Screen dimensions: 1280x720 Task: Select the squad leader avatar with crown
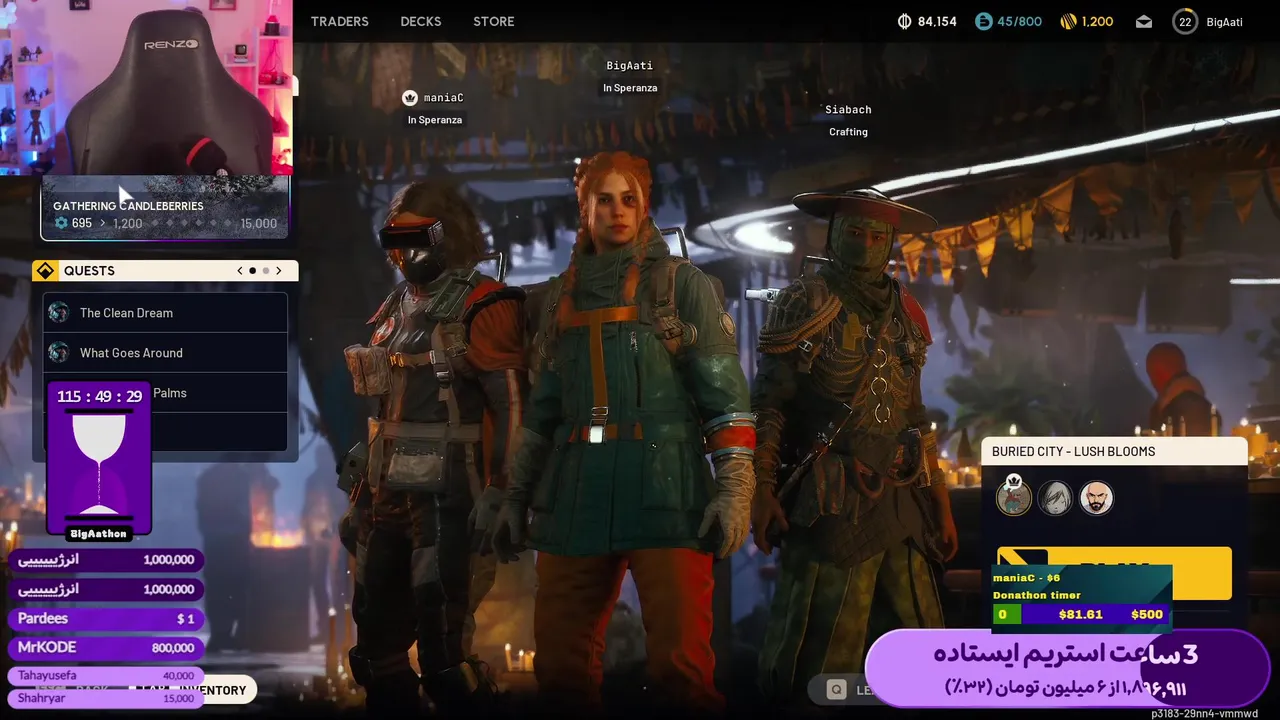pyautogui.click(x=1013, y=497)
